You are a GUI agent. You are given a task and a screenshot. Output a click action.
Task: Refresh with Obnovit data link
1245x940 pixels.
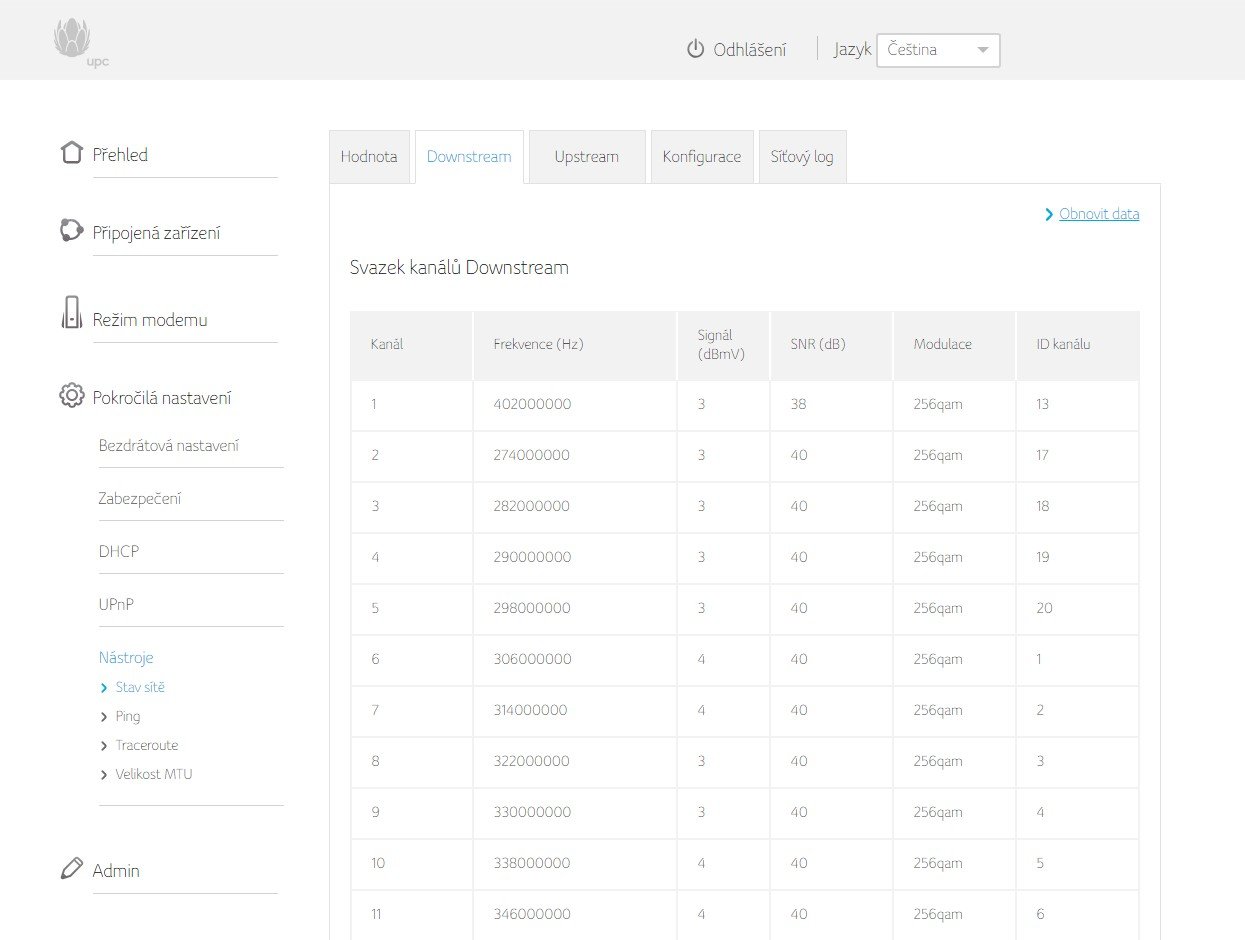(1099, 214)
